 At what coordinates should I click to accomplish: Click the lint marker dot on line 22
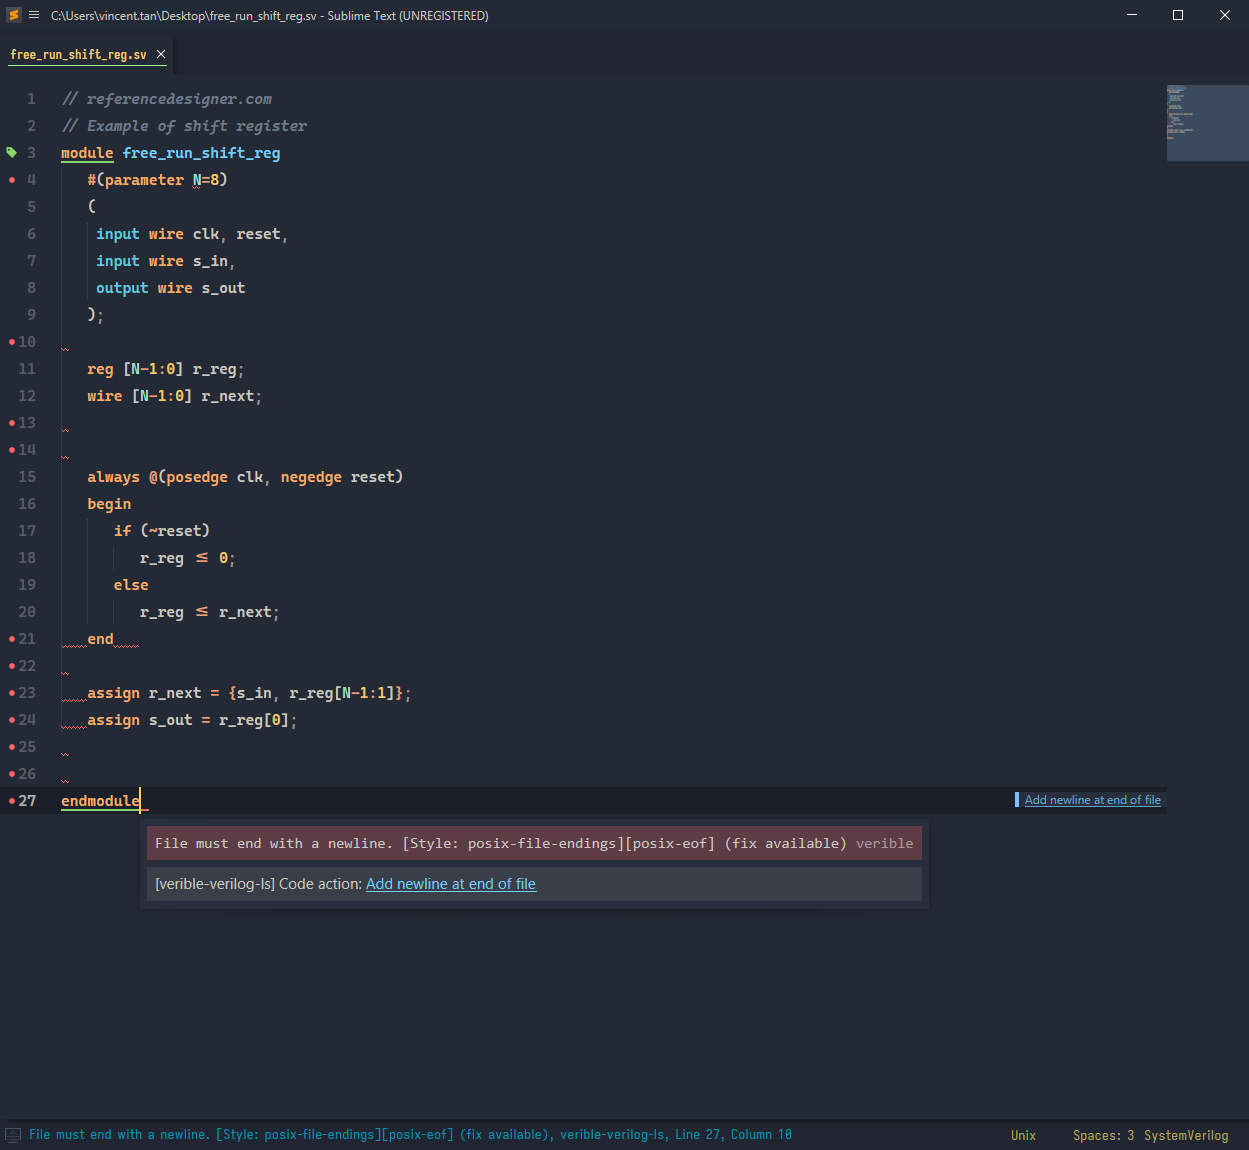click(x=12, y=666)
